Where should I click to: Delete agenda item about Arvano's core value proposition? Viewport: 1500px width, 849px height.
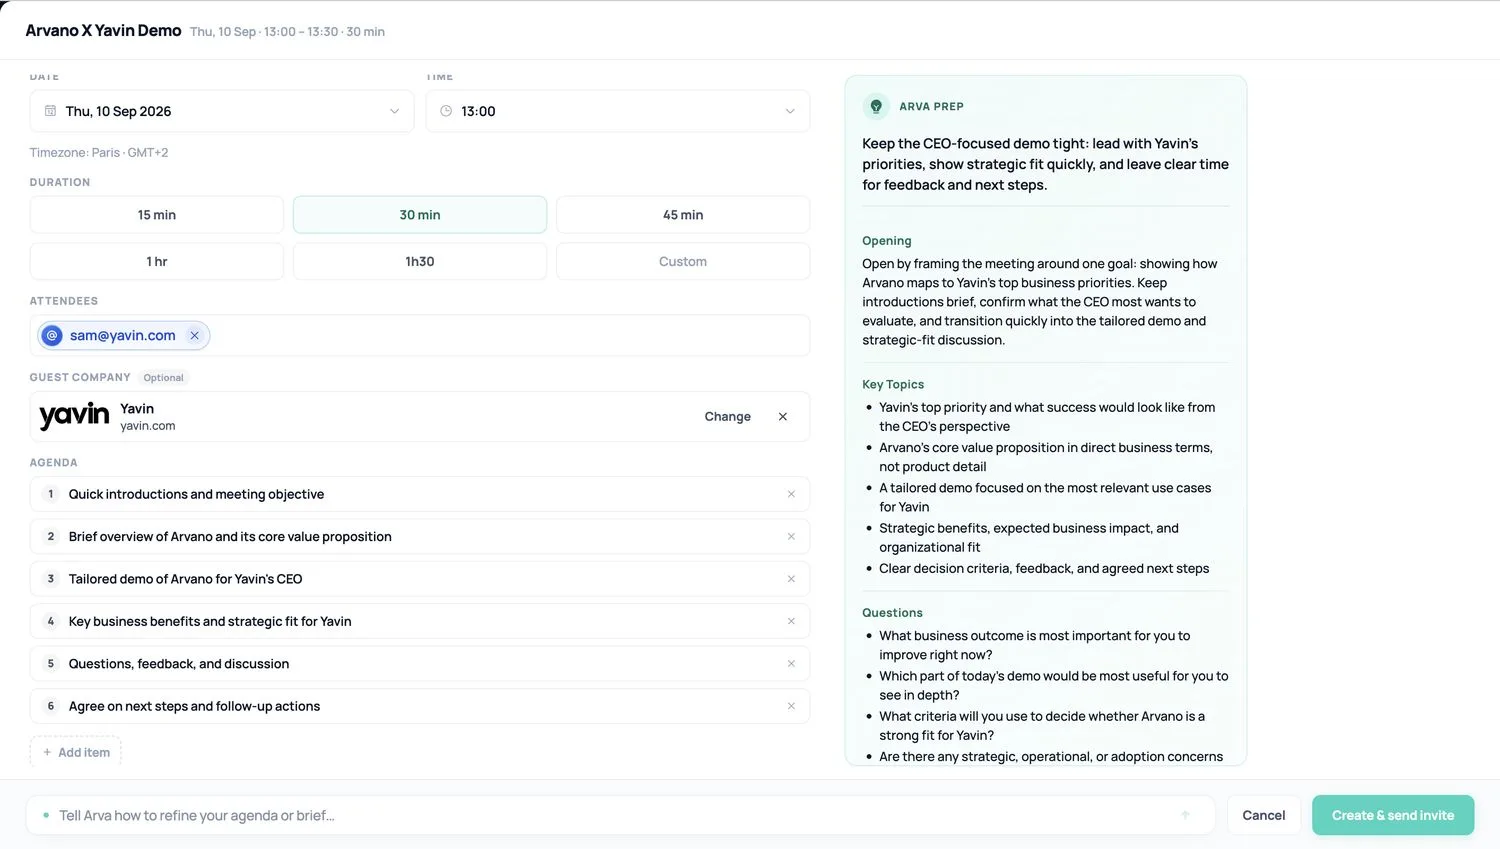(x=791, y=537)
